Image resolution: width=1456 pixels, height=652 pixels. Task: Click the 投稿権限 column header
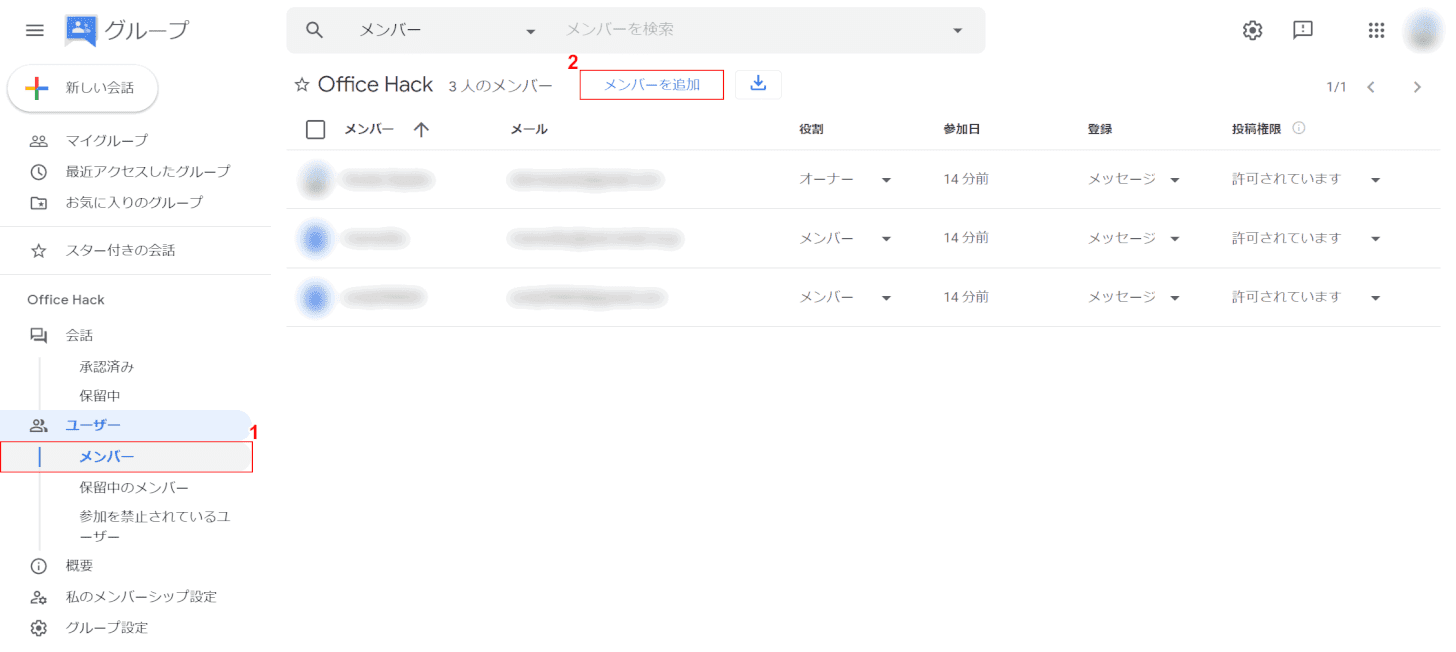[1257, 129]
